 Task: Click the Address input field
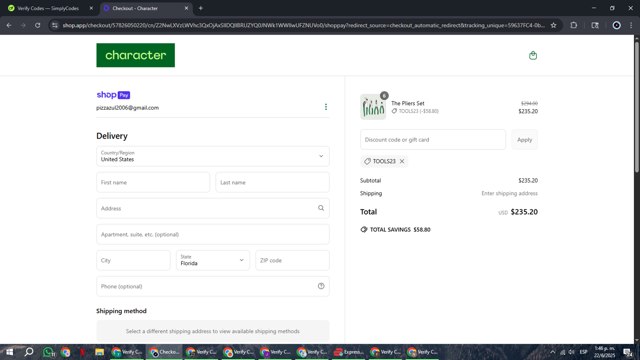click(x=213, y=208)
